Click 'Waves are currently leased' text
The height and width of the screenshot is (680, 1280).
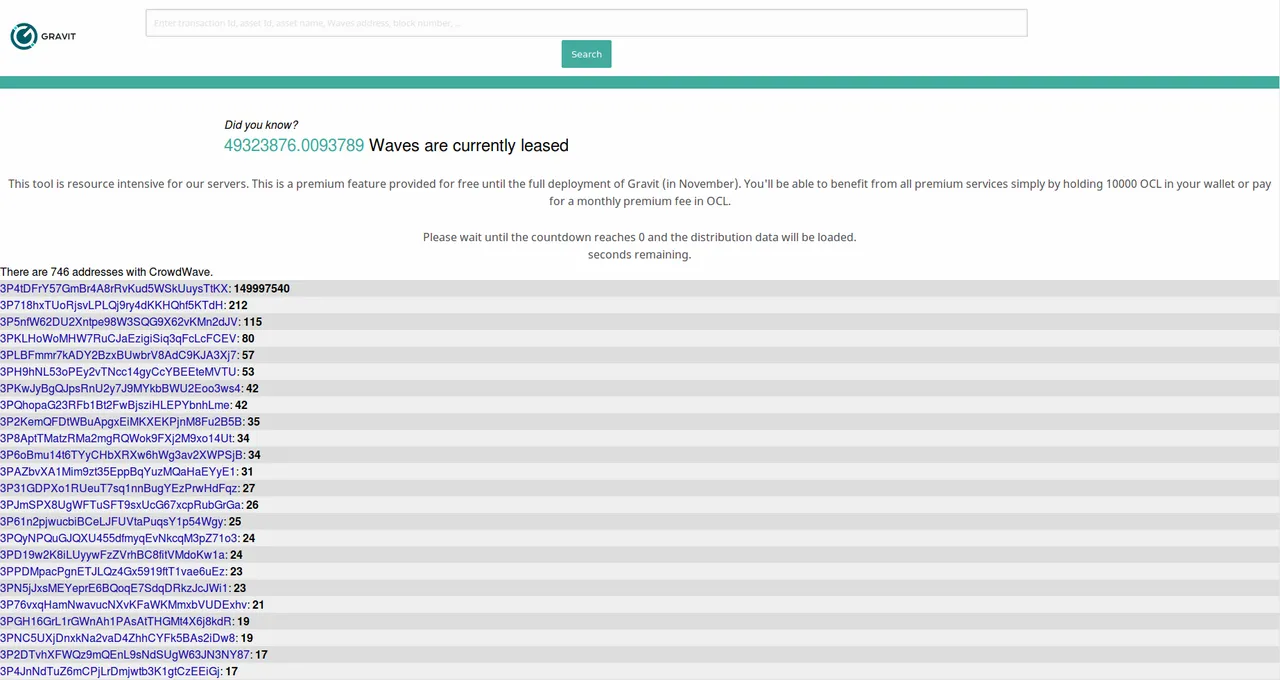pos(469,145)
